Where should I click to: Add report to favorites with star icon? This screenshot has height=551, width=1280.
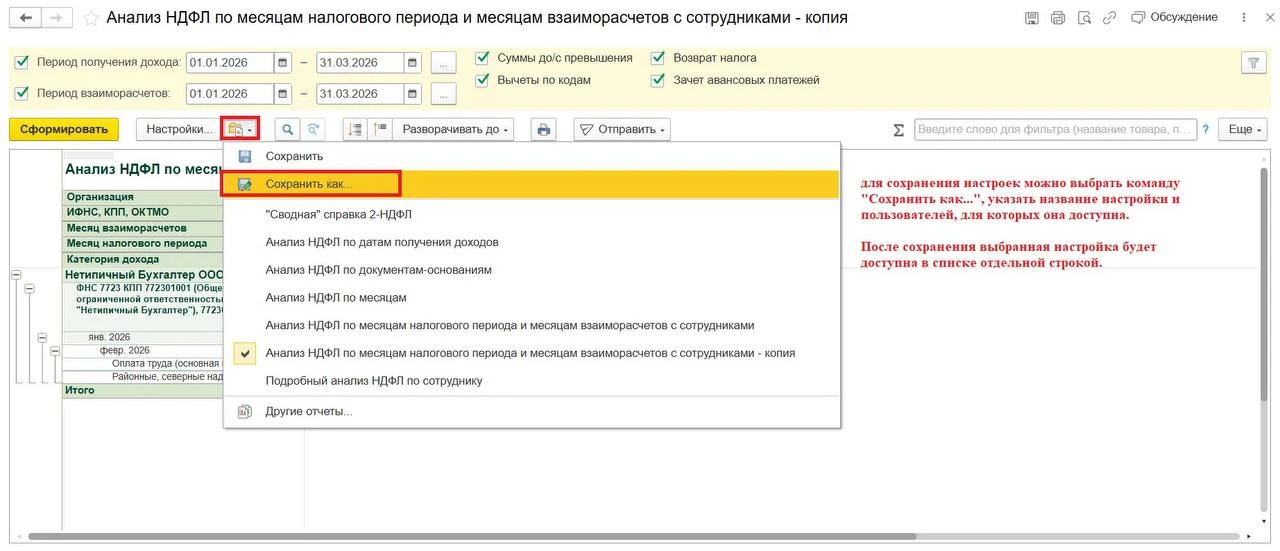click(x=91, y=18)
